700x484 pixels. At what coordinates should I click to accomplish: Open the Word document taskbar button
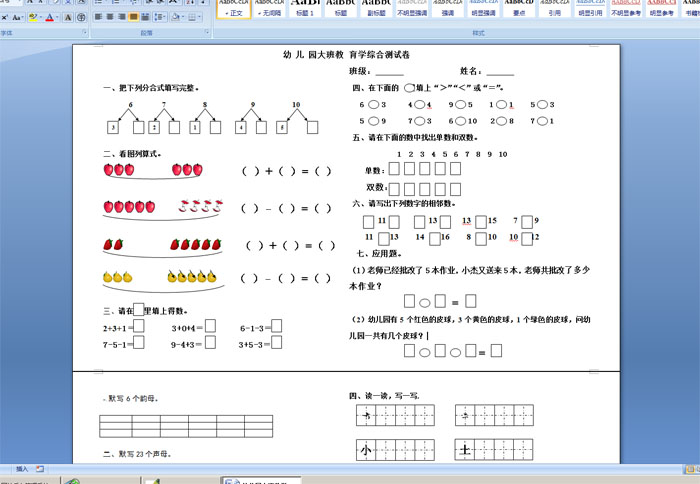[x=261, y=480]
